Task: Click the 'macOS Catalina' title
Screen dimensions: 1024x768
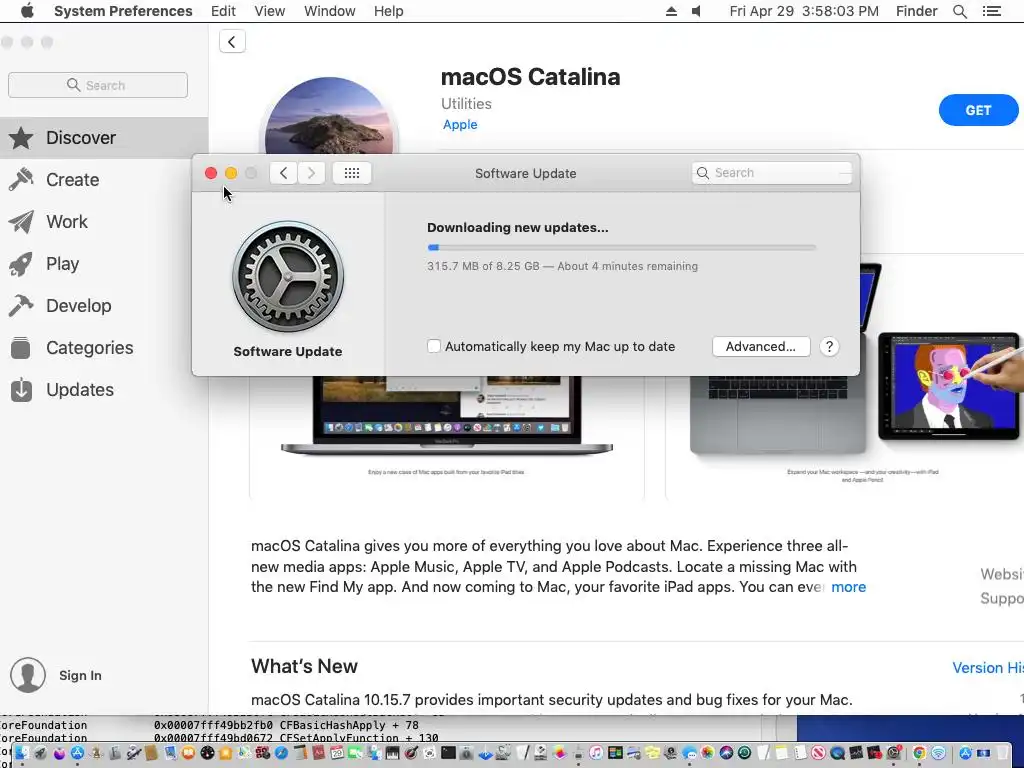Action: [530, 76]
